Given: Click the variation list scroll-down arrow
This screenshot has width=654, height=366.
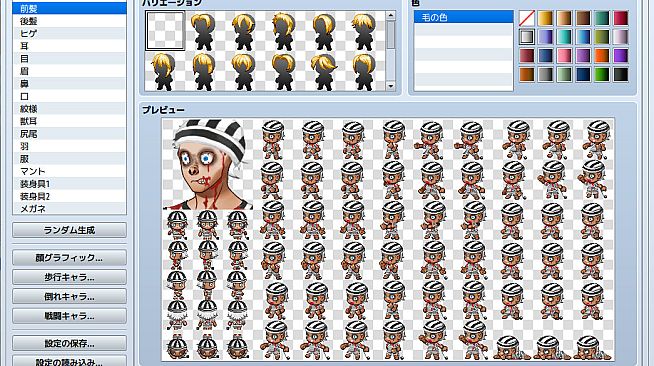Looking at the screenshot, I should click(390, 86).
